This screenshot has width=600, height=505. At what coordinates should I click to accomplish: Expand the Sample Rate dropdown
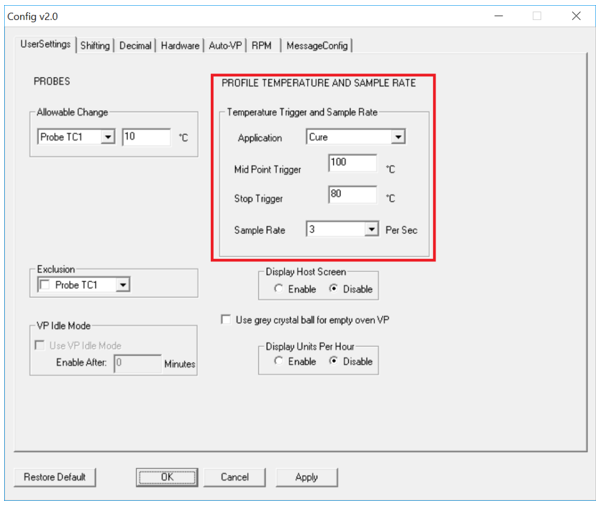tap(372, 229)
